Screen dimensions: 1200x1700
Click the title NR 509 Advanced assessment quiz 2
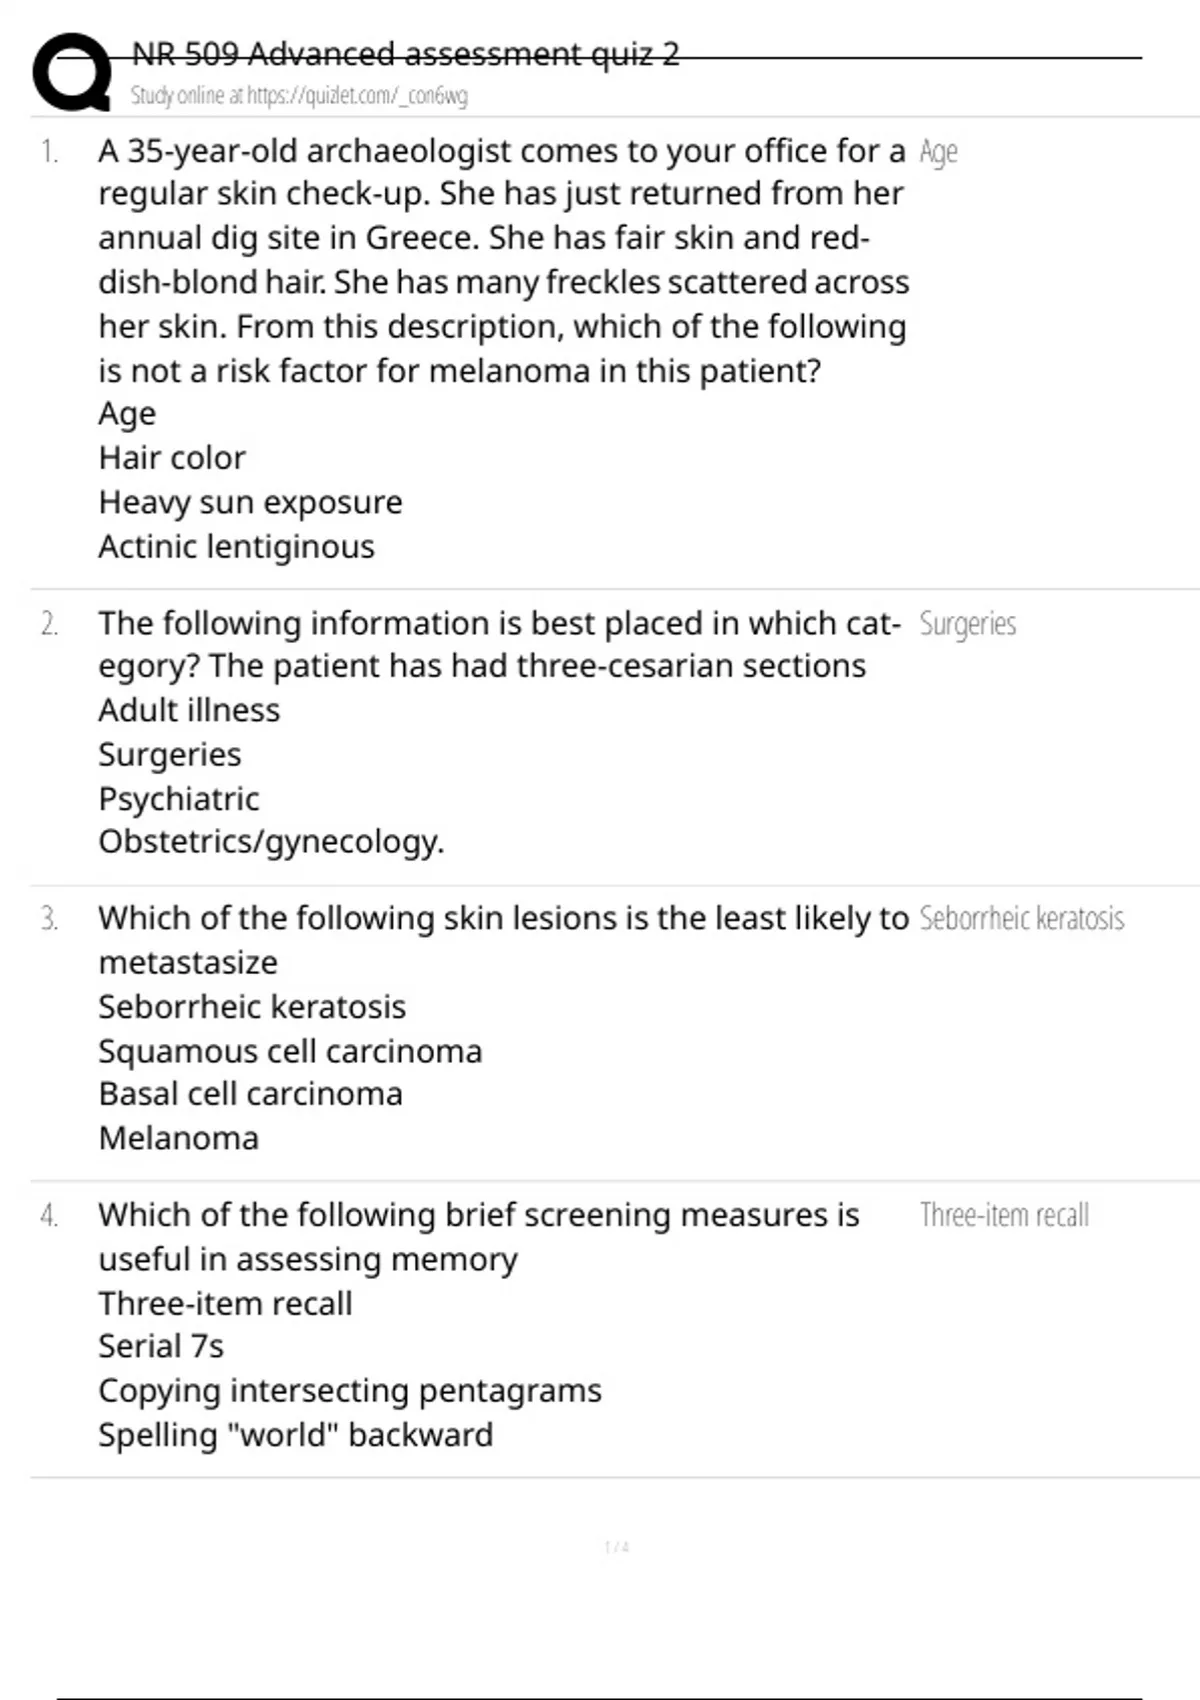coord(405,54)
